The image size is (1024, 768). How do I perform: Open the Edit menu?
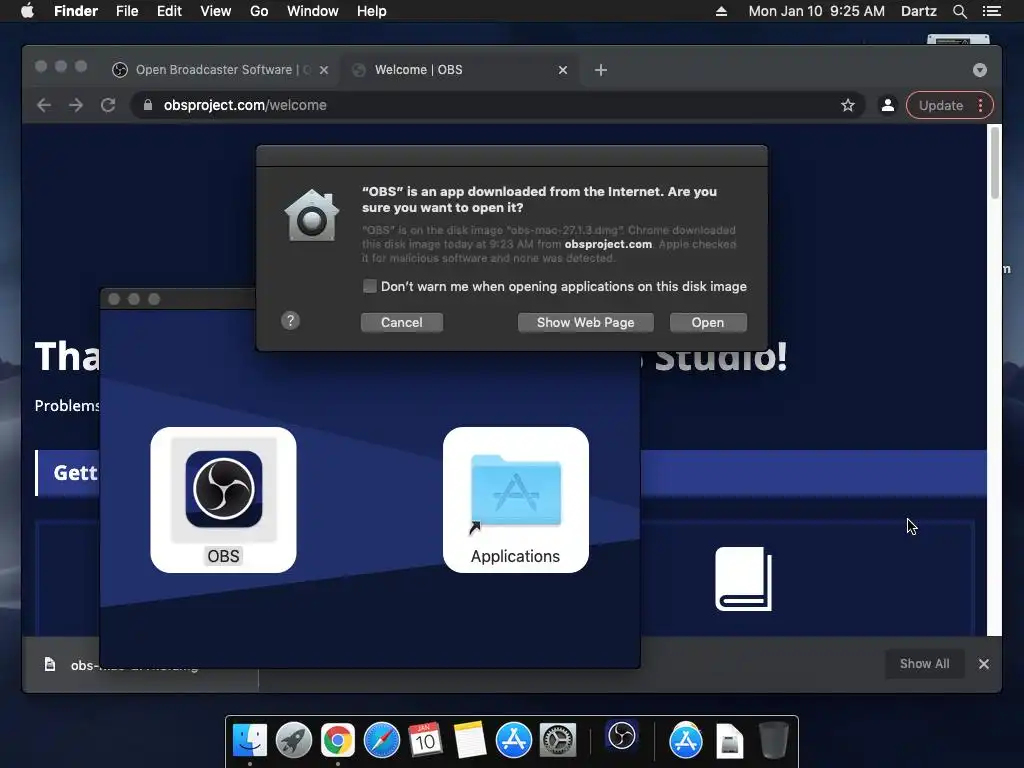click(169, 11)
